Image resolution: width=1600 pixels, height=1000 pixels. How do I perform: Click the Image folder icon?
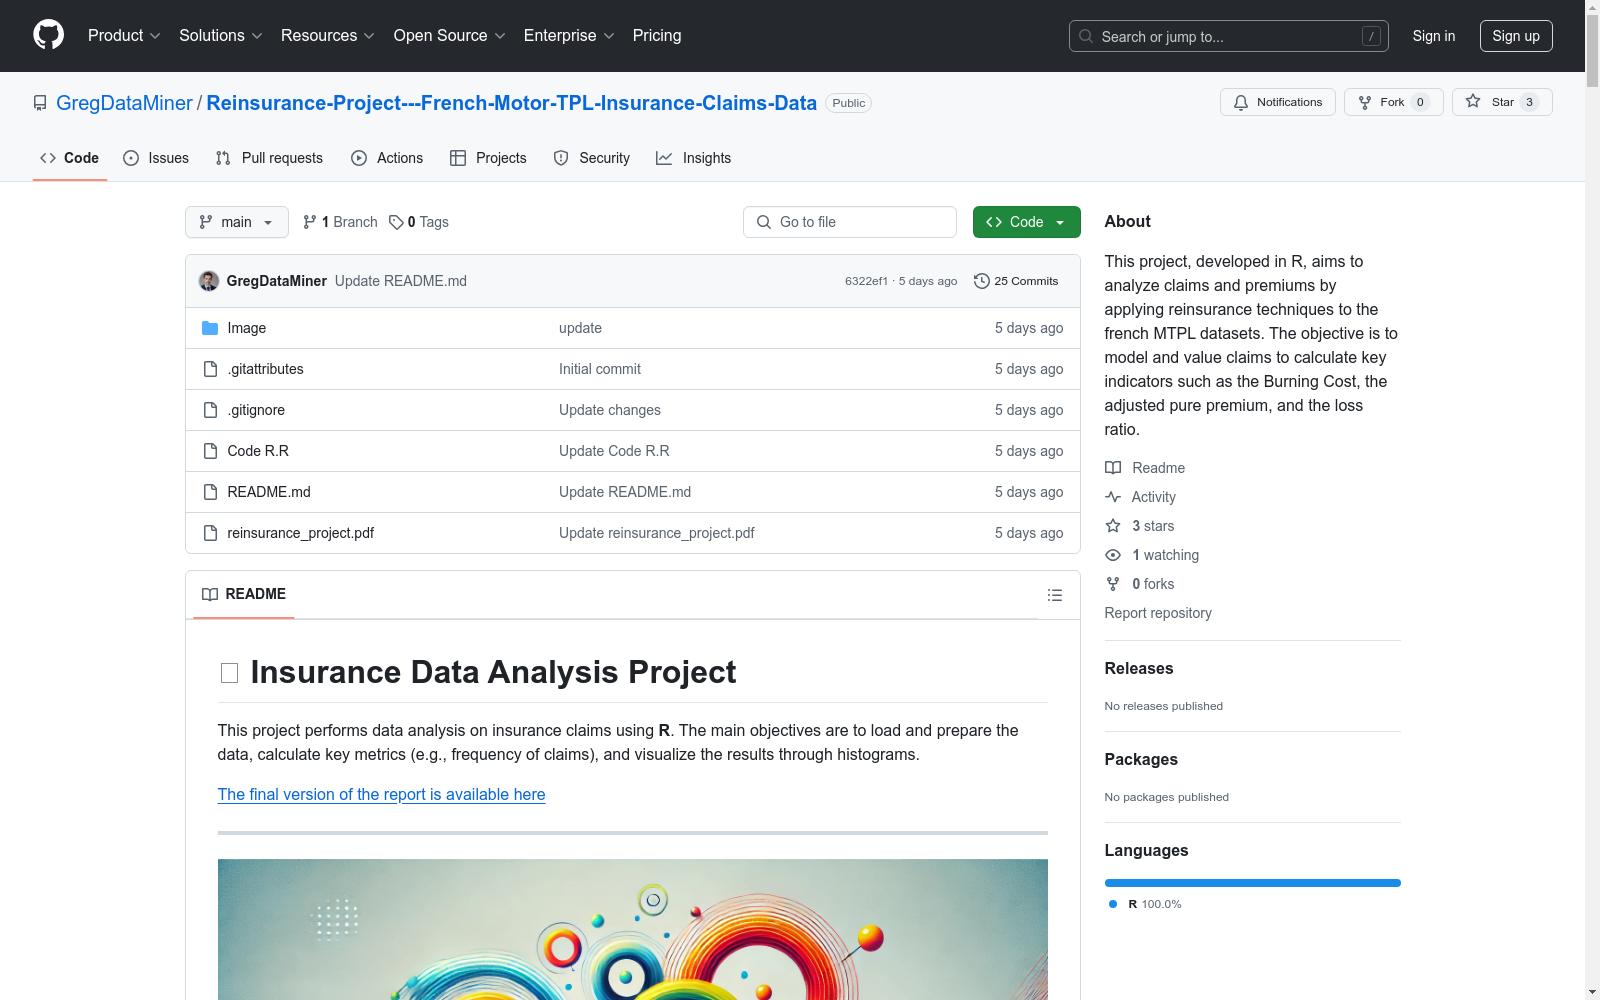(210, 328)
